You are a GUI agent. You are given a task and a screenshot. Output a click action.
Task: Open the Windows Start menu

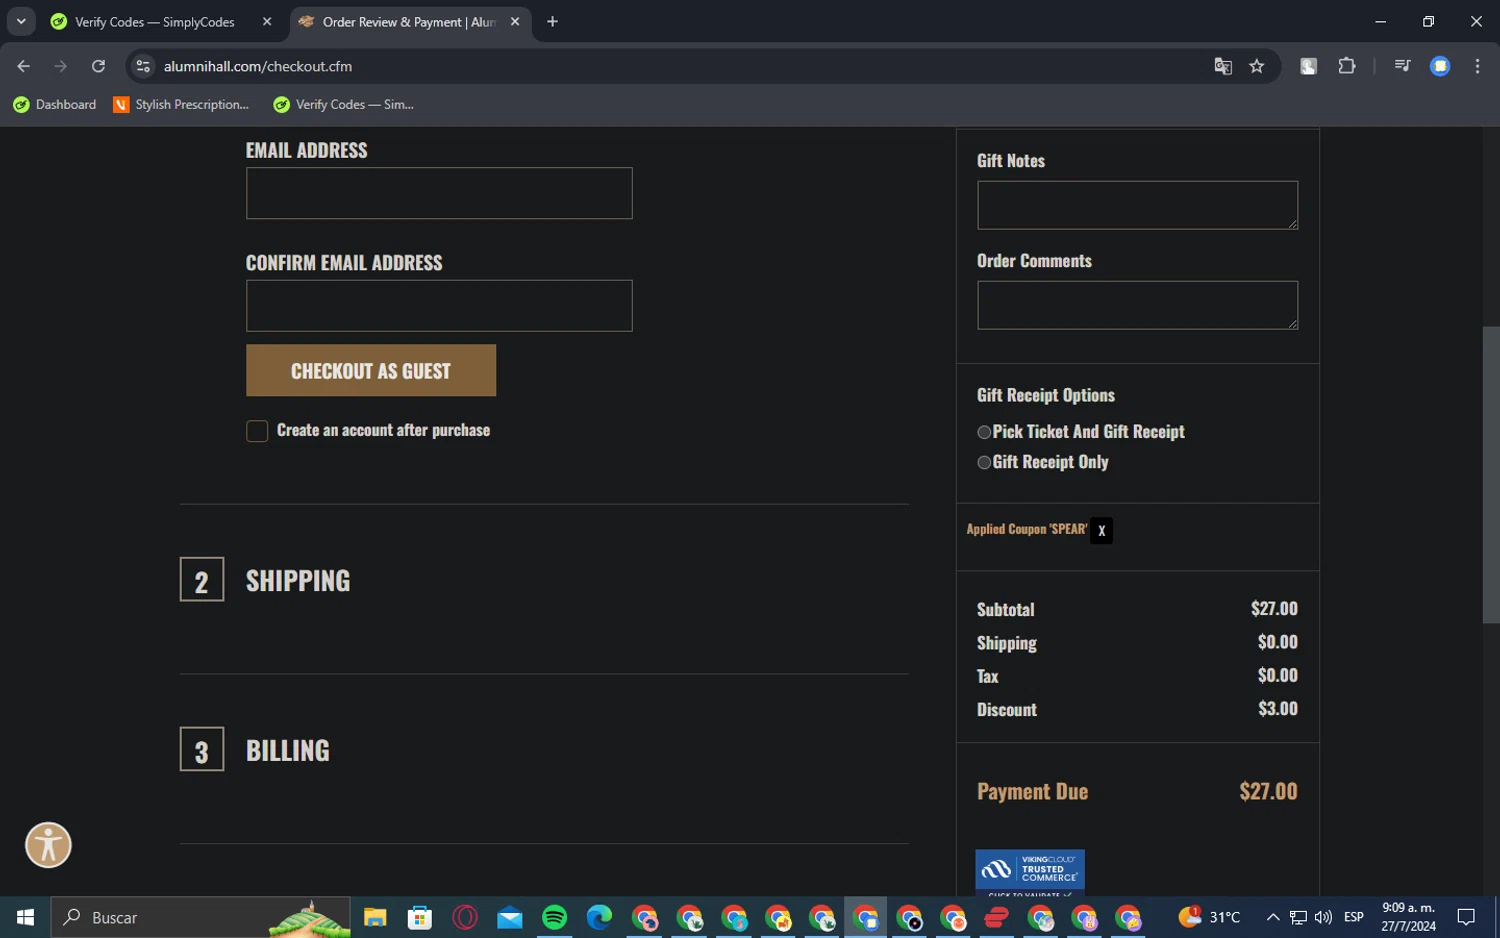pyautogui.click(x=25, y=917)
